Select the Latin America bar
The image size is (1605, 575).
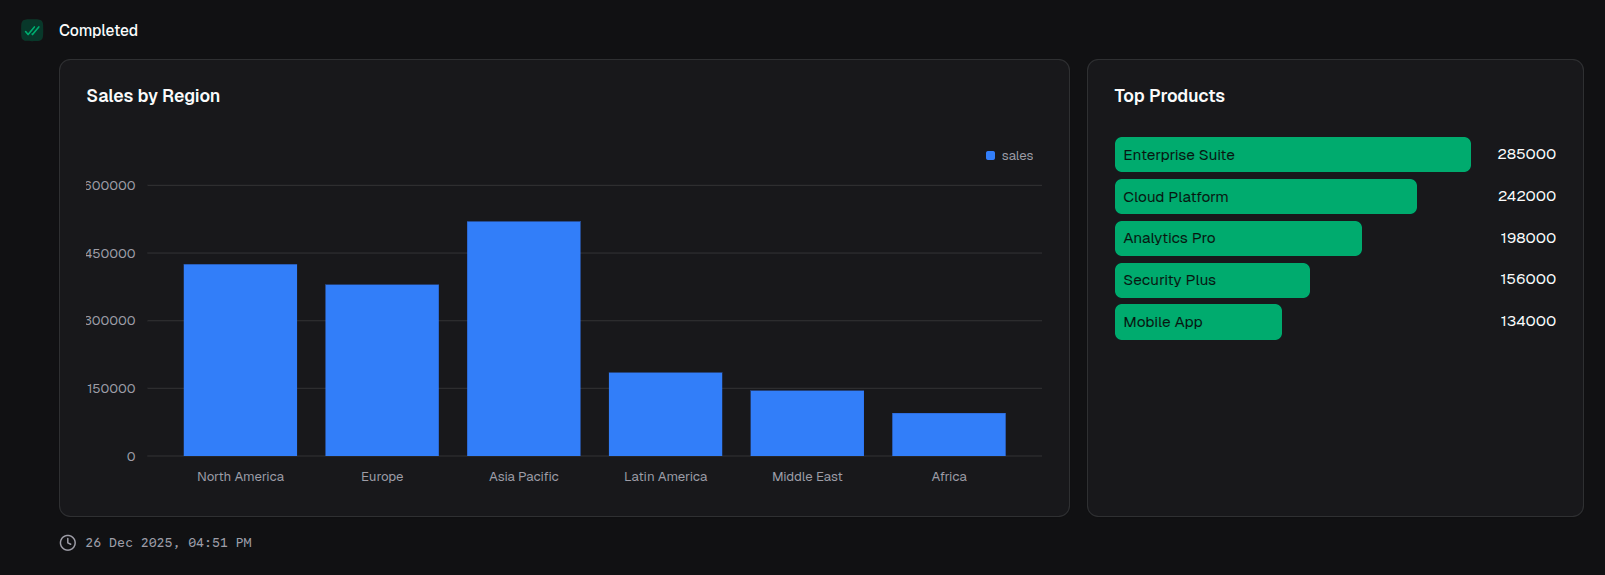(x=665, y=414)
